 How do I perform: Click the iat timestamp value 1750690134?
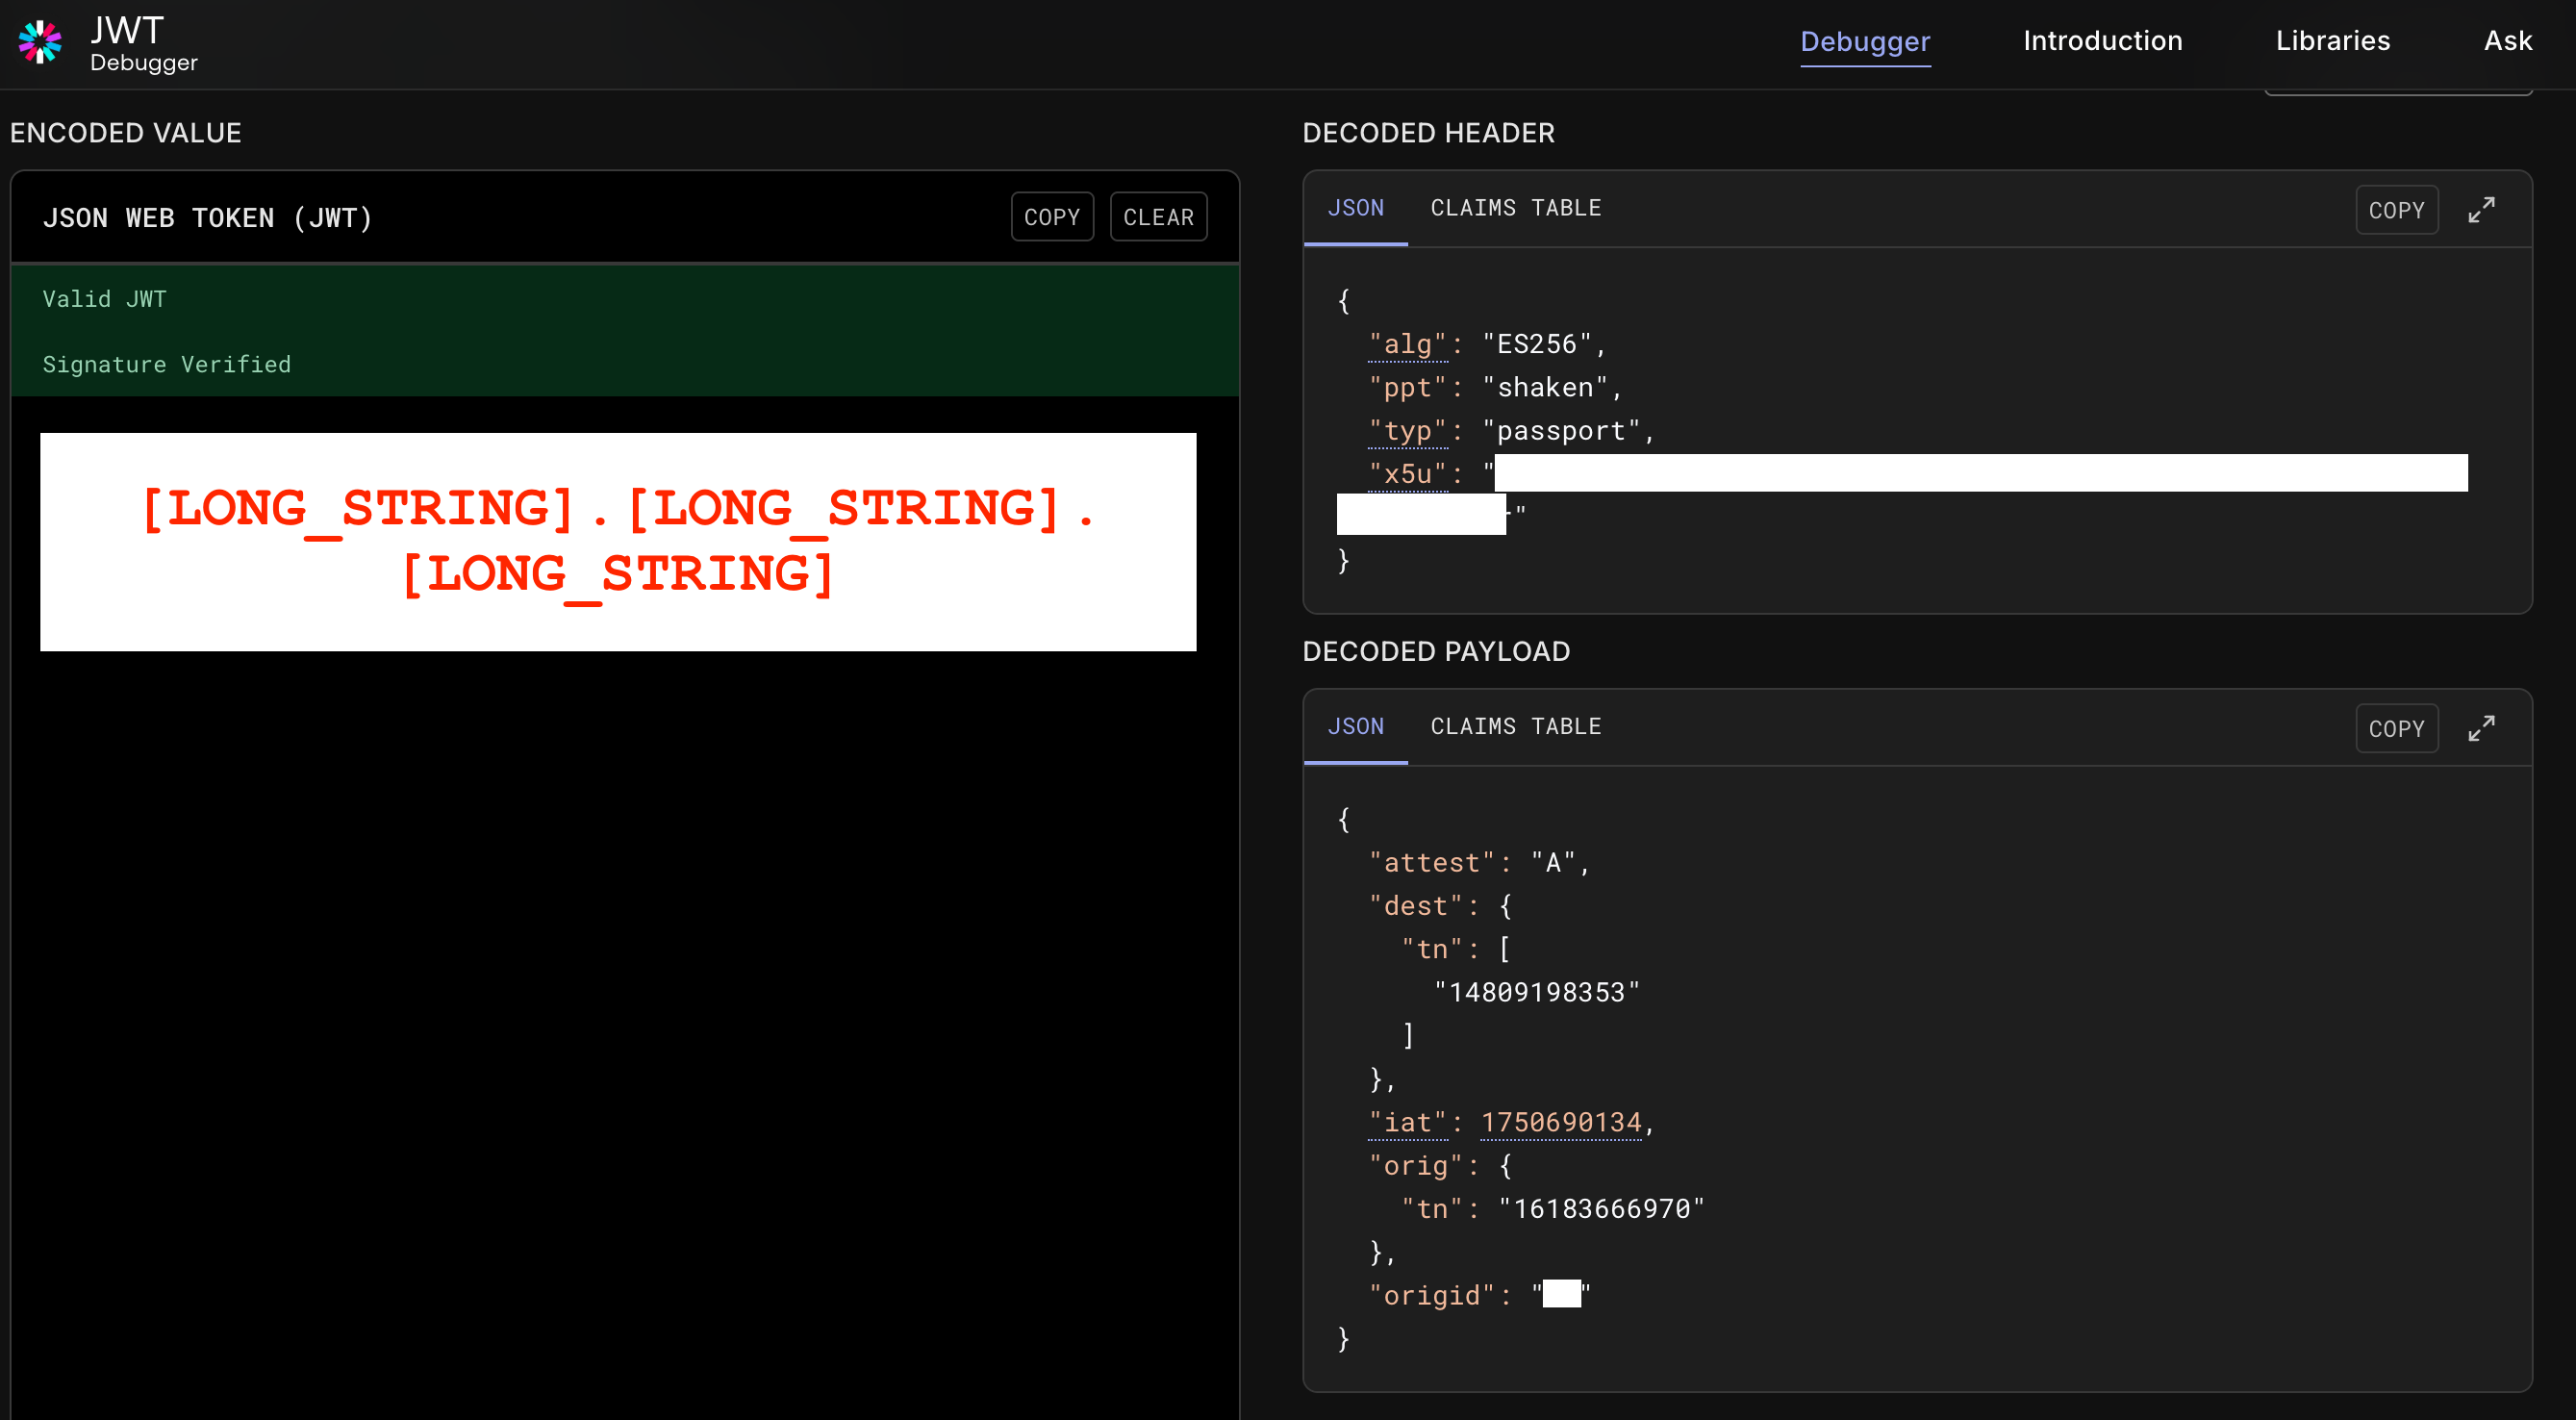(x=1560, y=1122)
